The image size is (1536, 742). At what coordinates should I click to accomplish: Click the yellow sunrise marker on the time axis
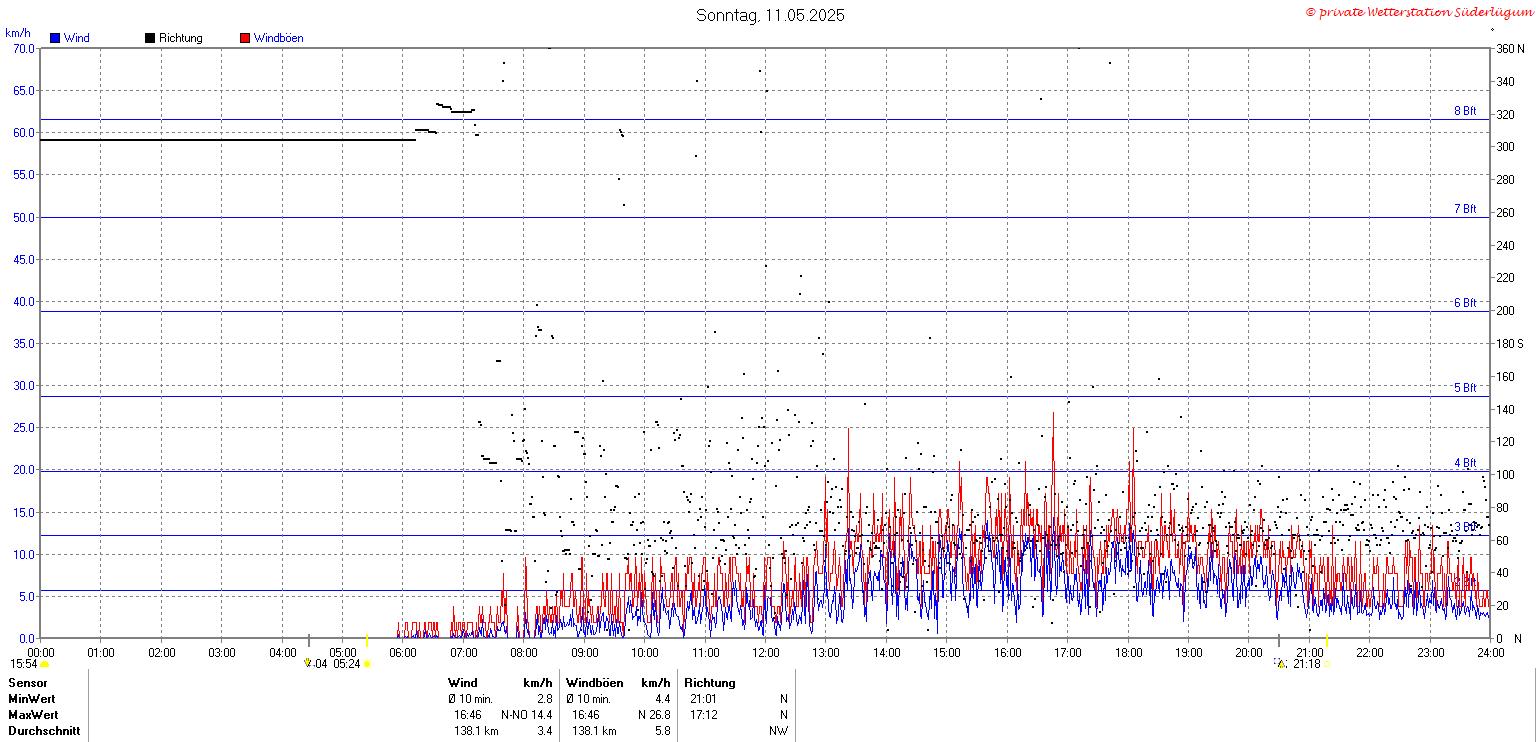pos(367,639)
